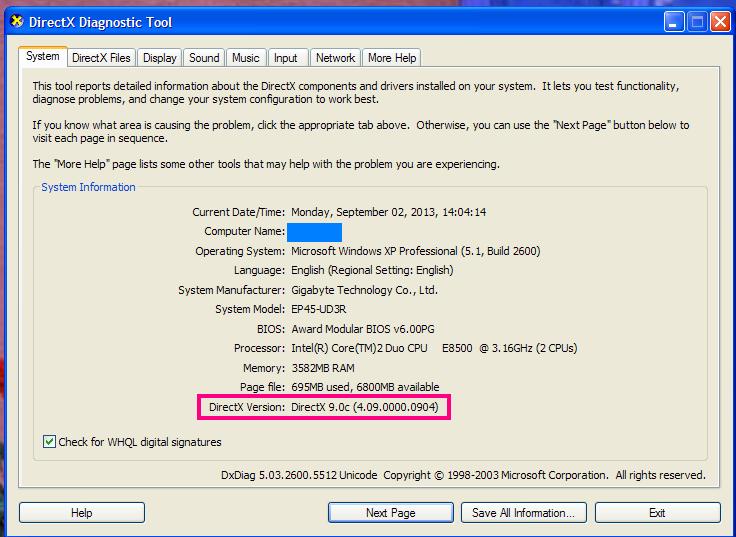The height and width of the screenshot is (537, 736).
Task: Switch to the System tab
Action: [43, 56]
